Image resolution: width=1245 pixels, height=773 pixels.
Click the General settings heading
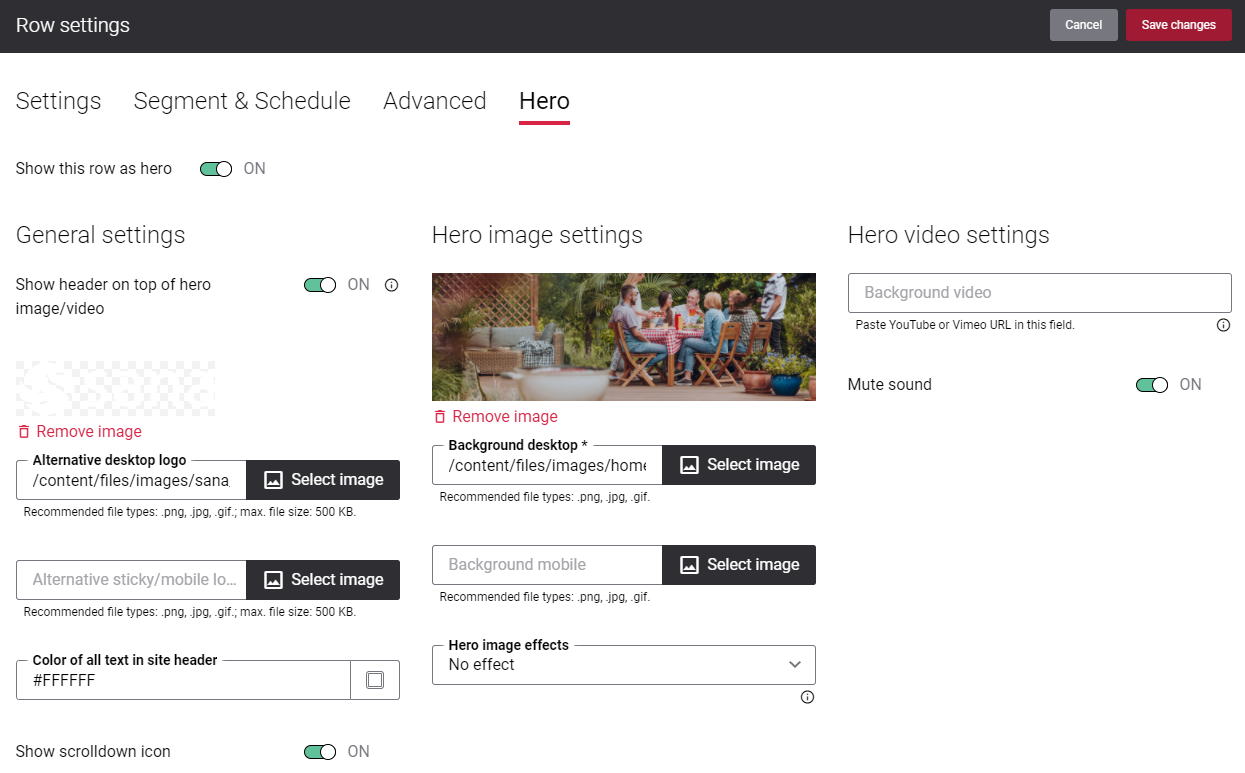[x=101, y=235]
